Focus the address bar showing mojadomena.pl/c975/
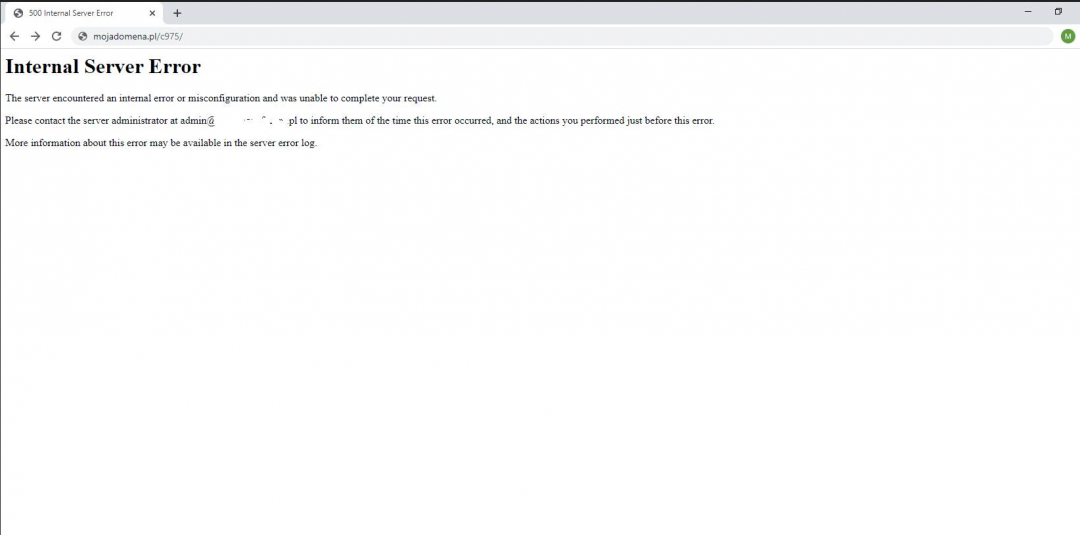This screenshot has height=535, width=1080. pyautogui.click(x=500, y=36)
